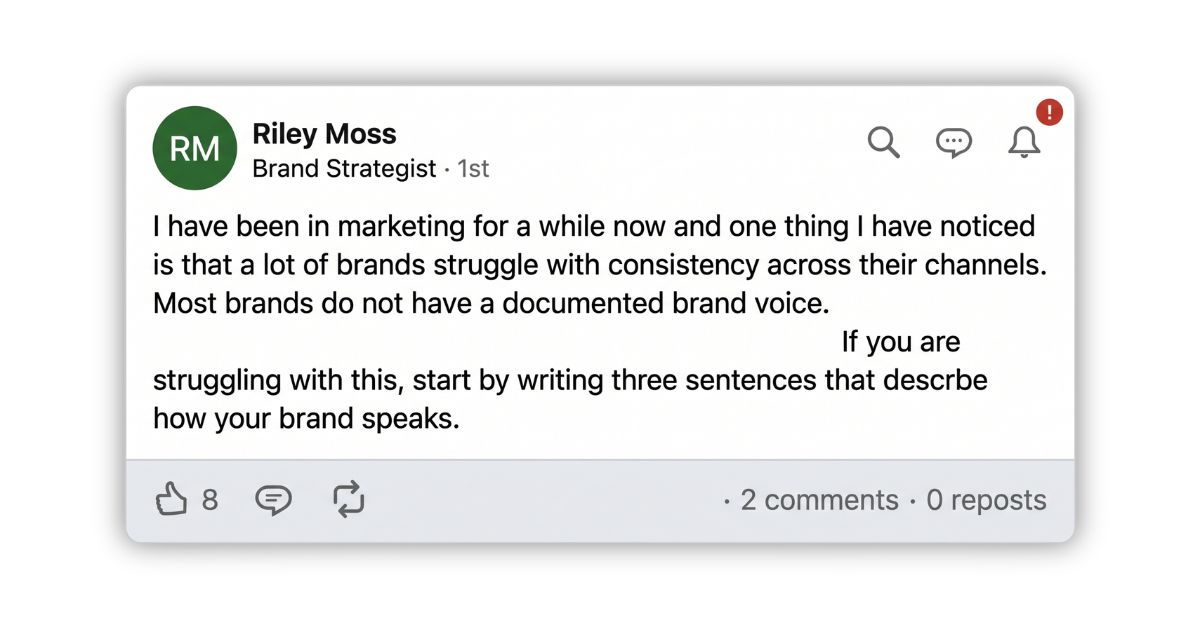
Task: Click the search magnifying glass icon
Action: click(883, 143)
